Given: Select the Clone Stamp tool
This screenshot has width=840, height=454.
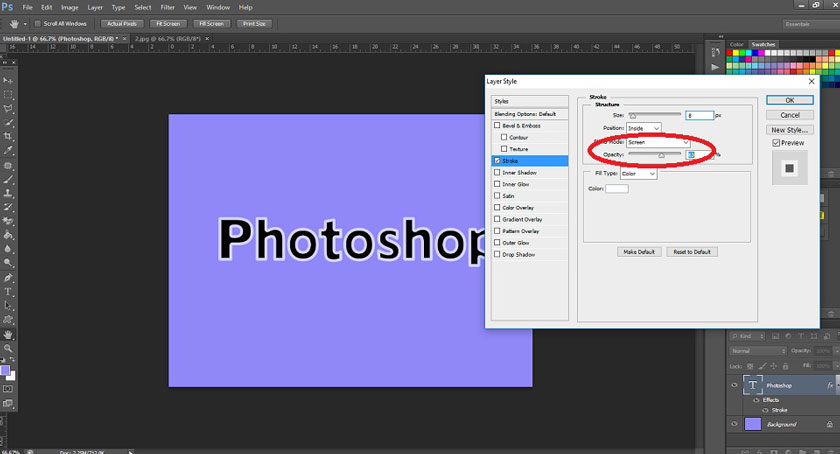Looking at the screenshot, I should click(x=8, y=193).
